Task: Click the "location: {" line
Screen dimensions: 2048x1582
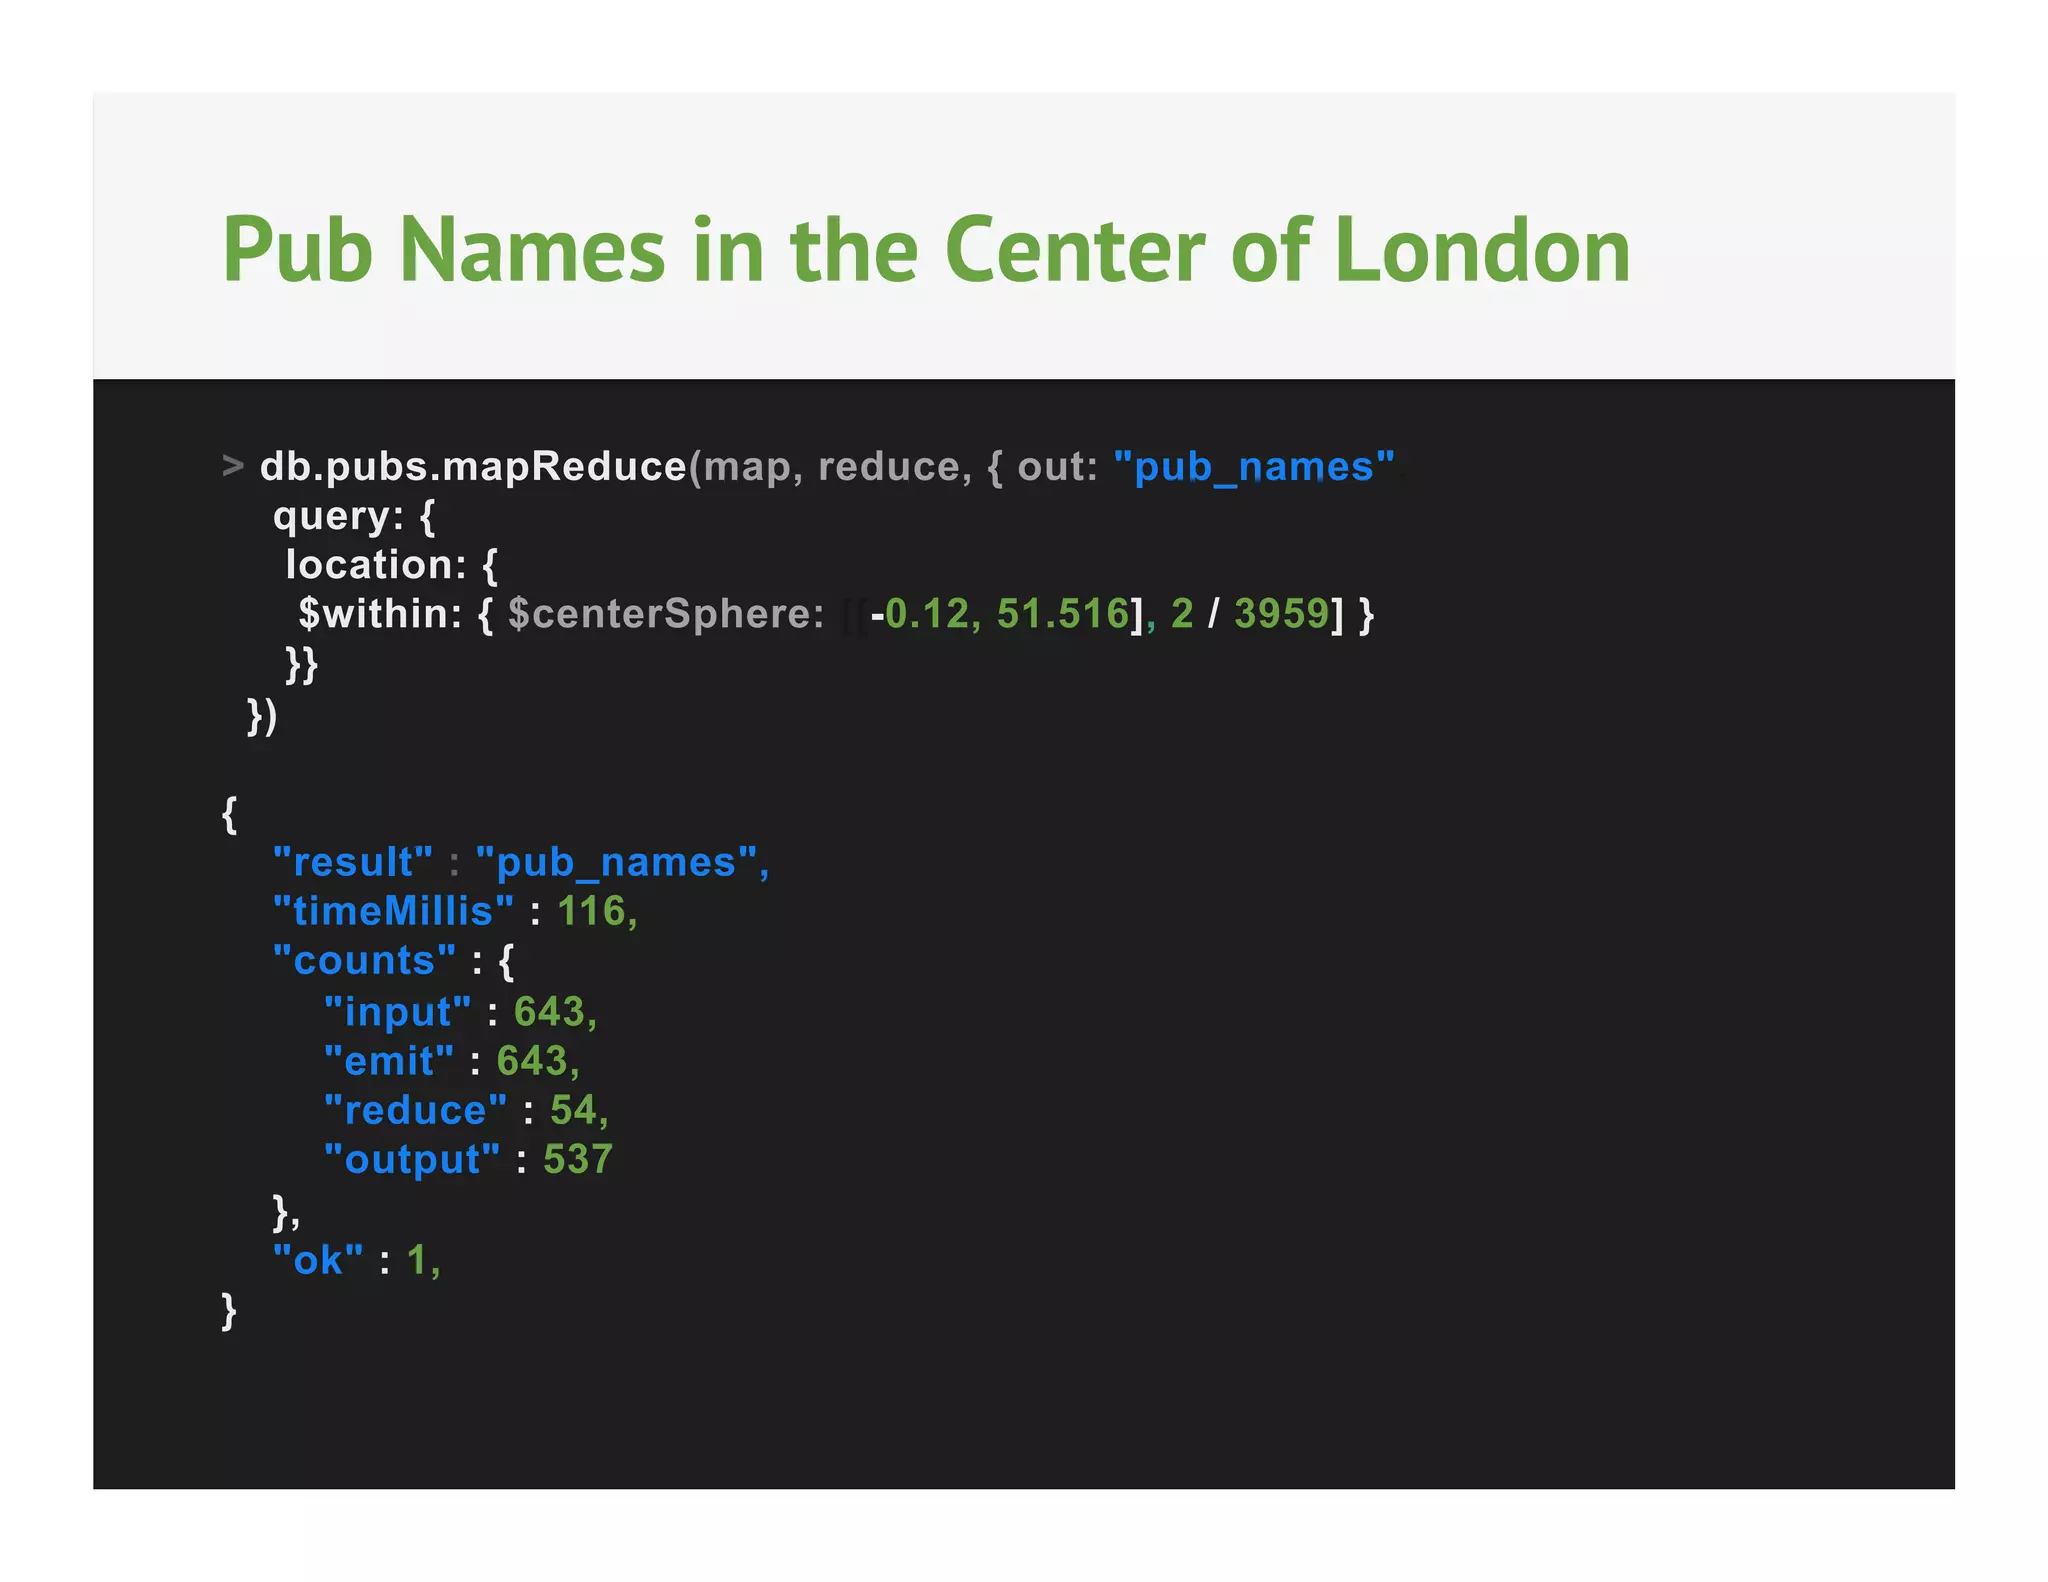Action: [x=391, y=565]
